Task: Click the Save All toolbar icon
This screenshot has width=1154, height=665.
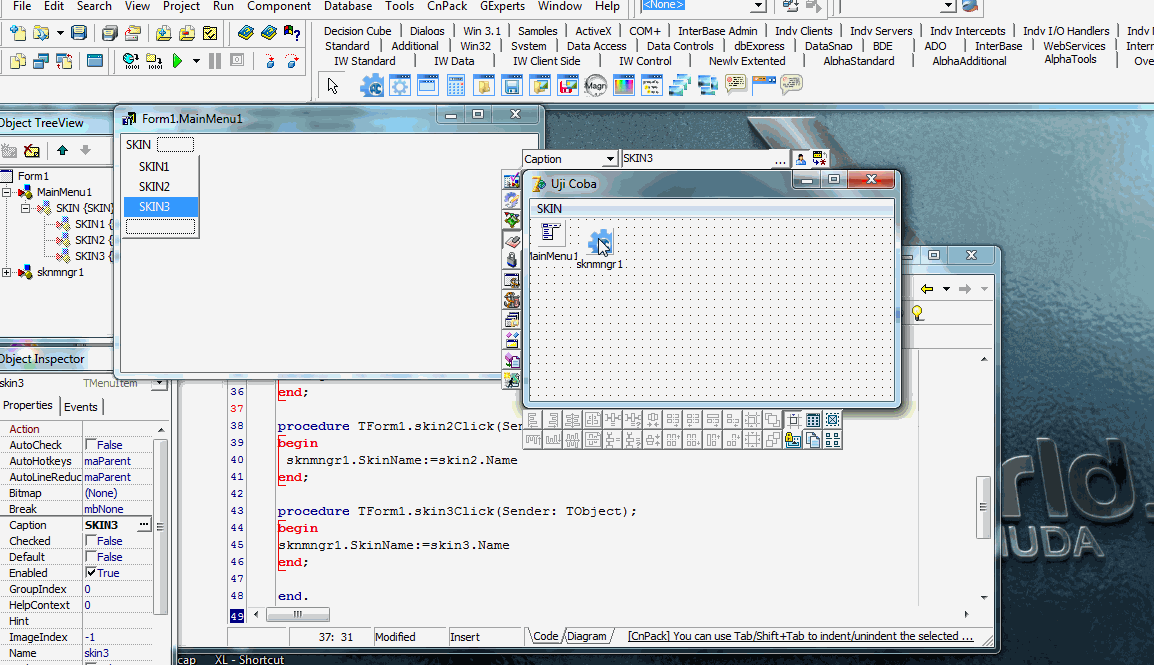Action: coord(107,34)
